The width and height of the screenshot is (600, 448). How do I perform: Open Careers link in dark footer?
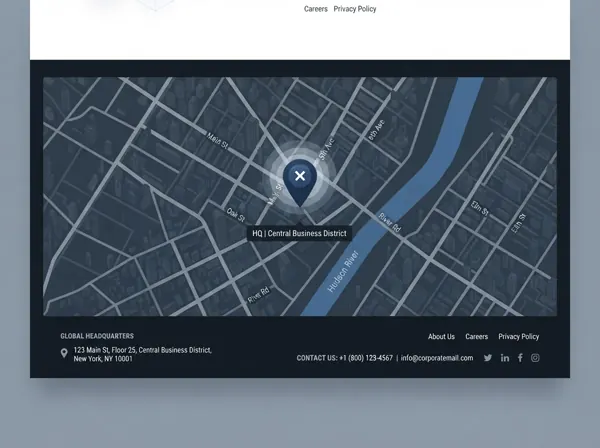pyautogui.click(x=476, y=337)
